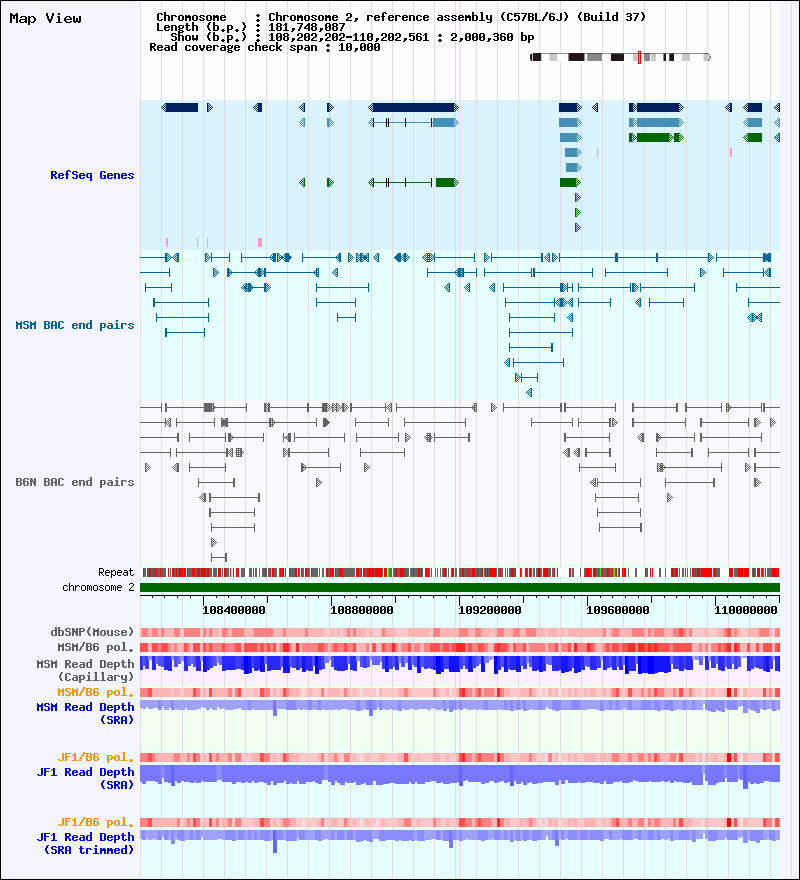Click the Repeat track's red and gray band
Viewport: 800px width, 880px height.
460,572
